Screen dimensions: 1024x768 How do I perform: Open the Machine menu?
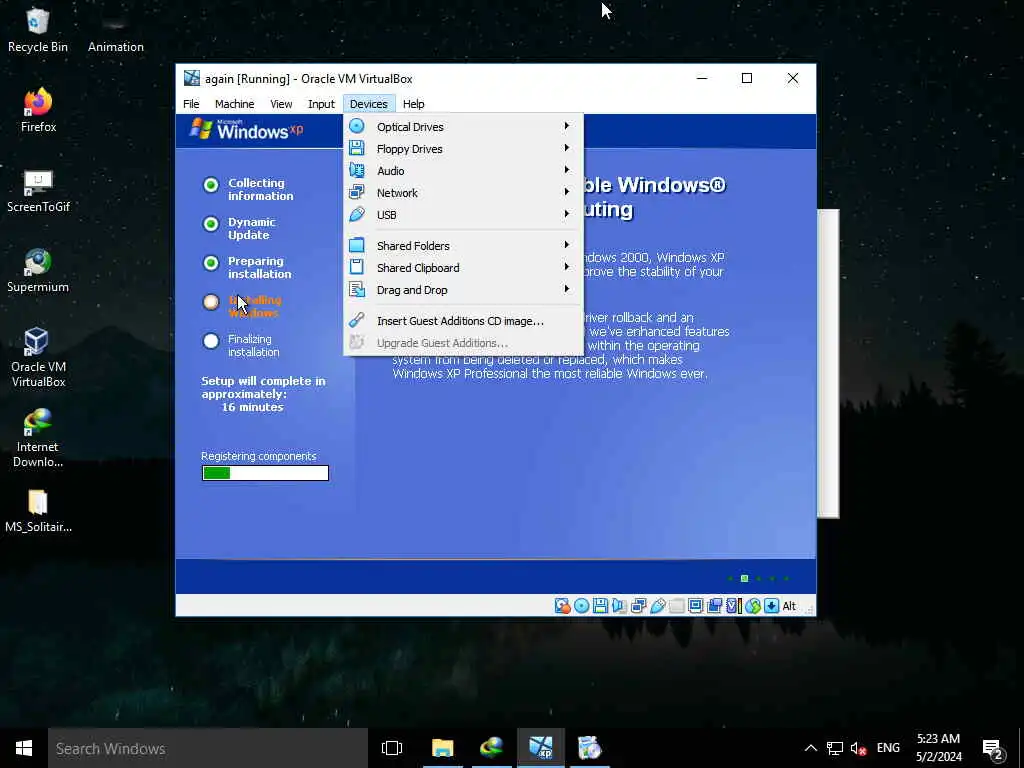coord(234,104)
